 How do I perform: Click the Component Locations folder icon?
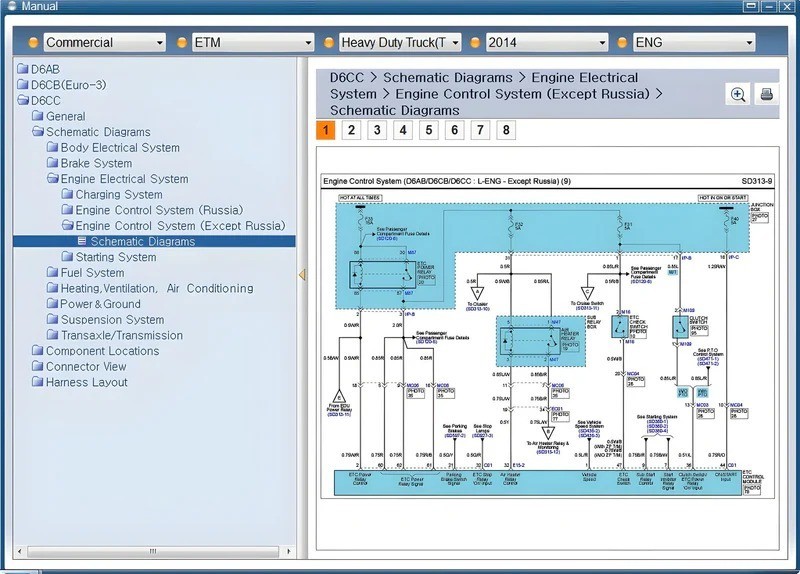[x=37, y=351]
